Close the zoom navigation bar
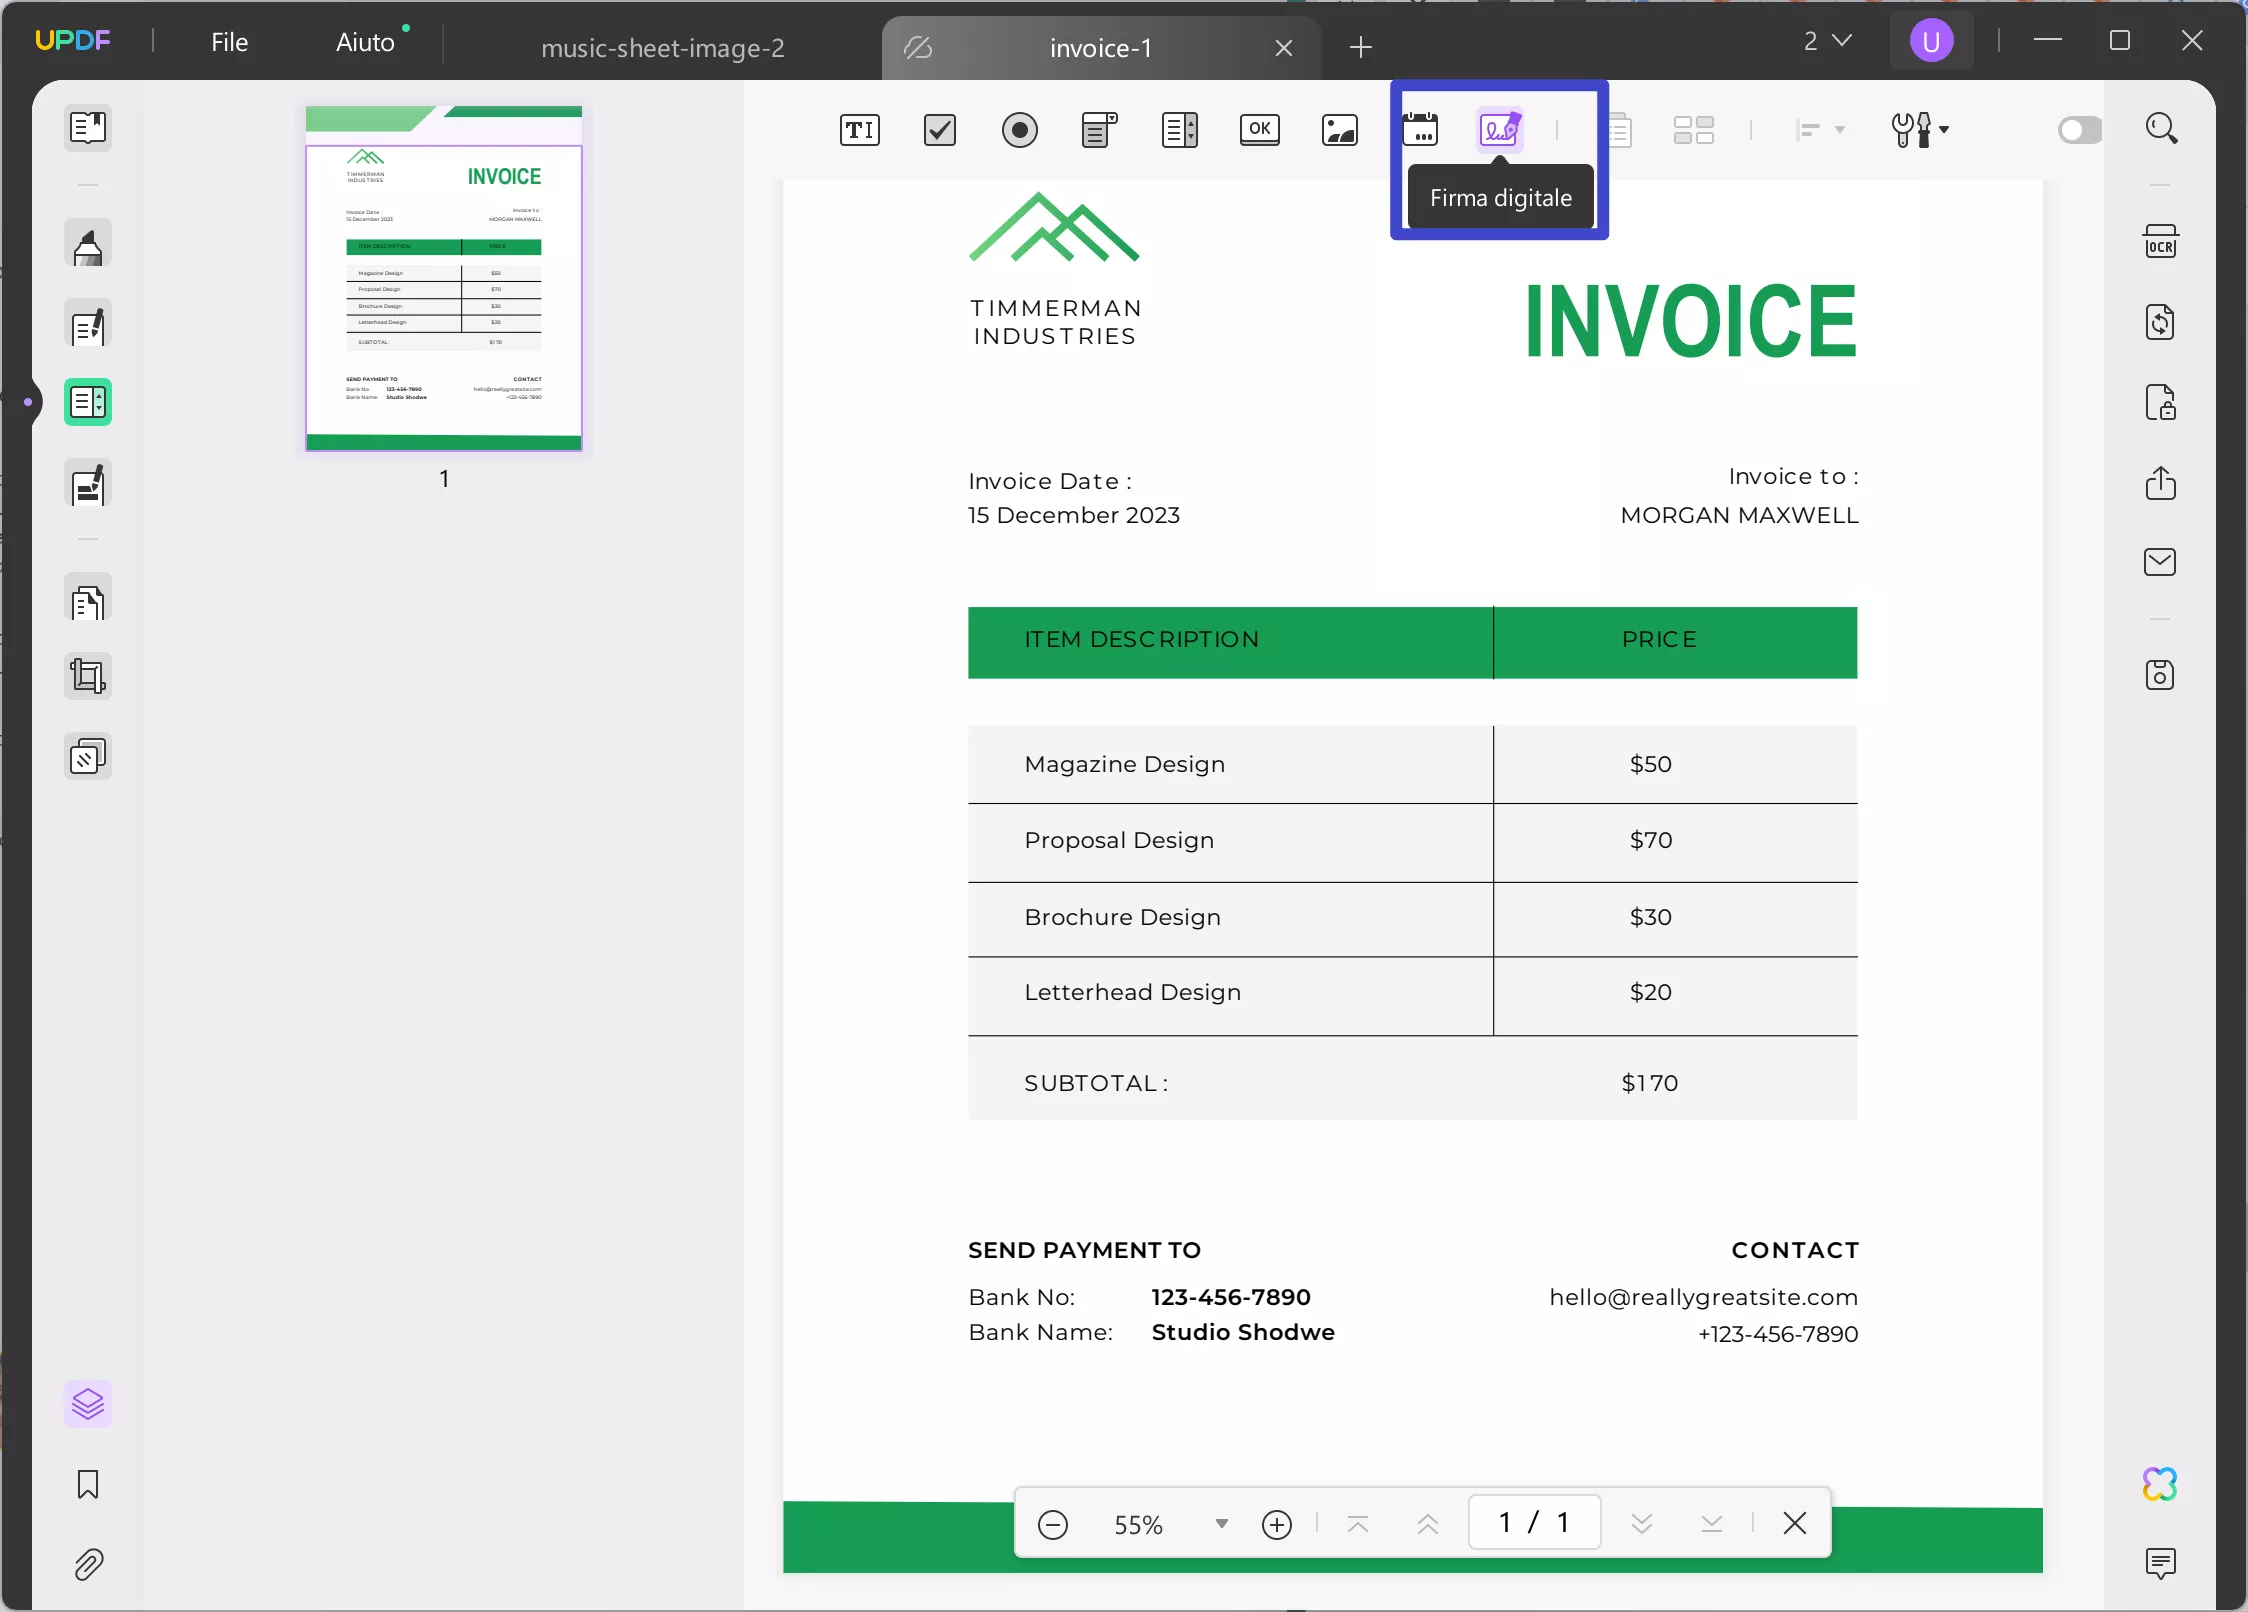Screen dimensions: 2248x1612 pos(1795,1523)
